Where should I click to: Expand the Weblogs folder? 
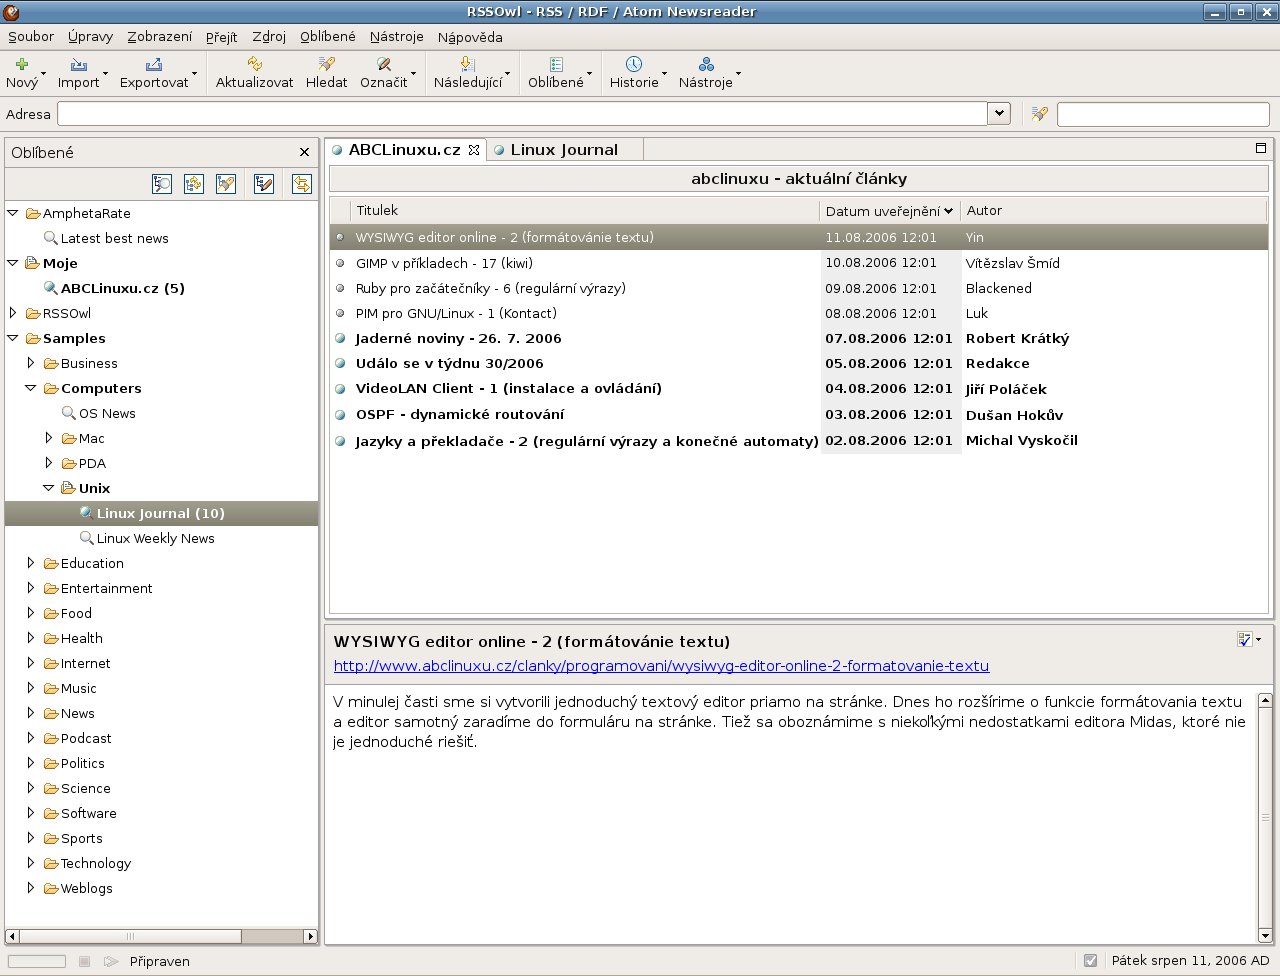click(31, 888)
